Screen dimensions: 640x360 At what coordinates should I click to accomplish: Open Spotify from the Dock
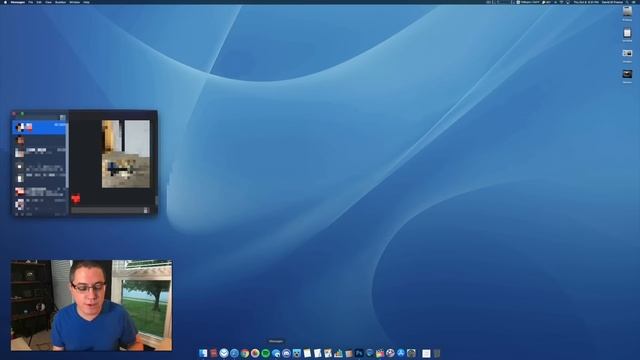(265, 353)
